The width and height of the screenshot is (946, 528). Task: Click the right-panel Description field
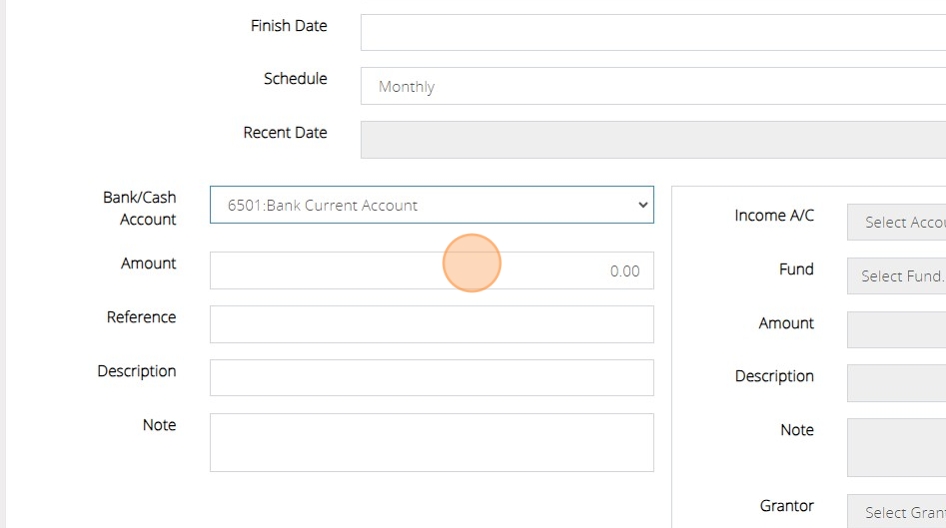tap(896, 383)
